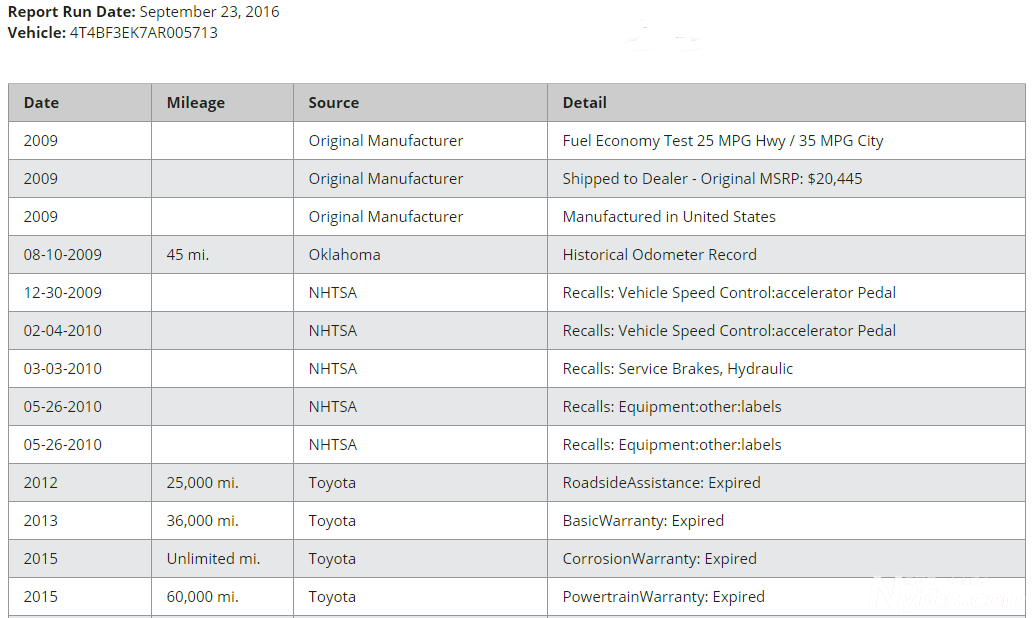Click the Source column header
This screenshot has width=1033, height=618.
click(x=333, y=103)
